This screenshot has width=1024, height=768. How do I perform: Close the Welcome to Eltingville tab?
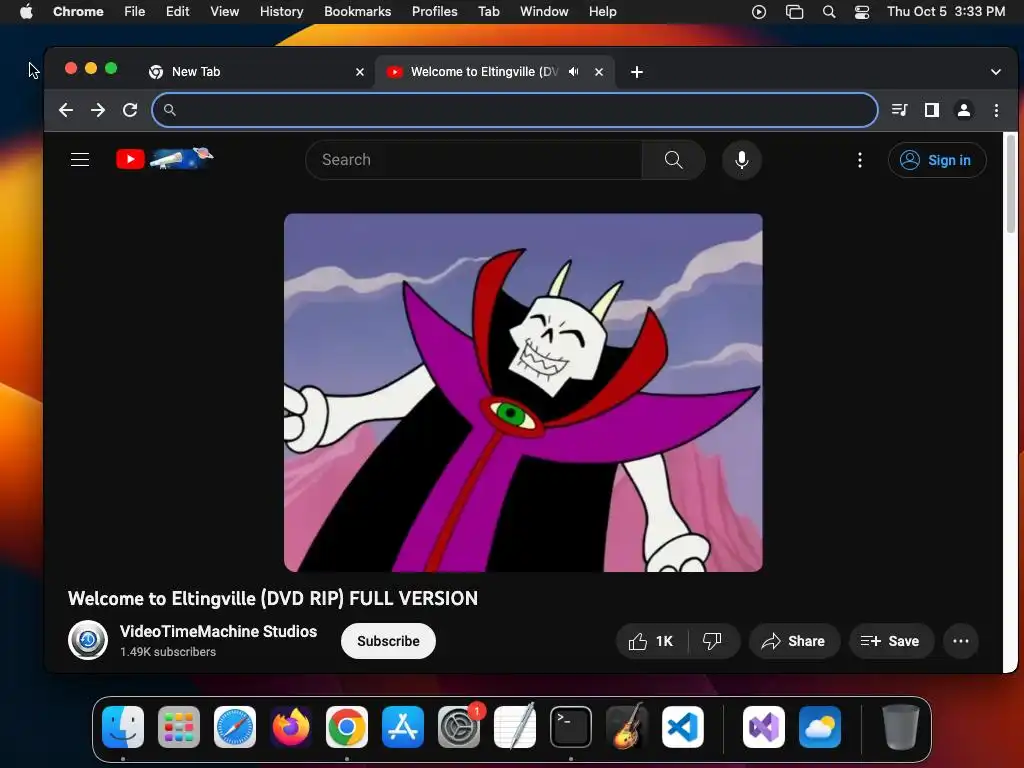[598, 72]
